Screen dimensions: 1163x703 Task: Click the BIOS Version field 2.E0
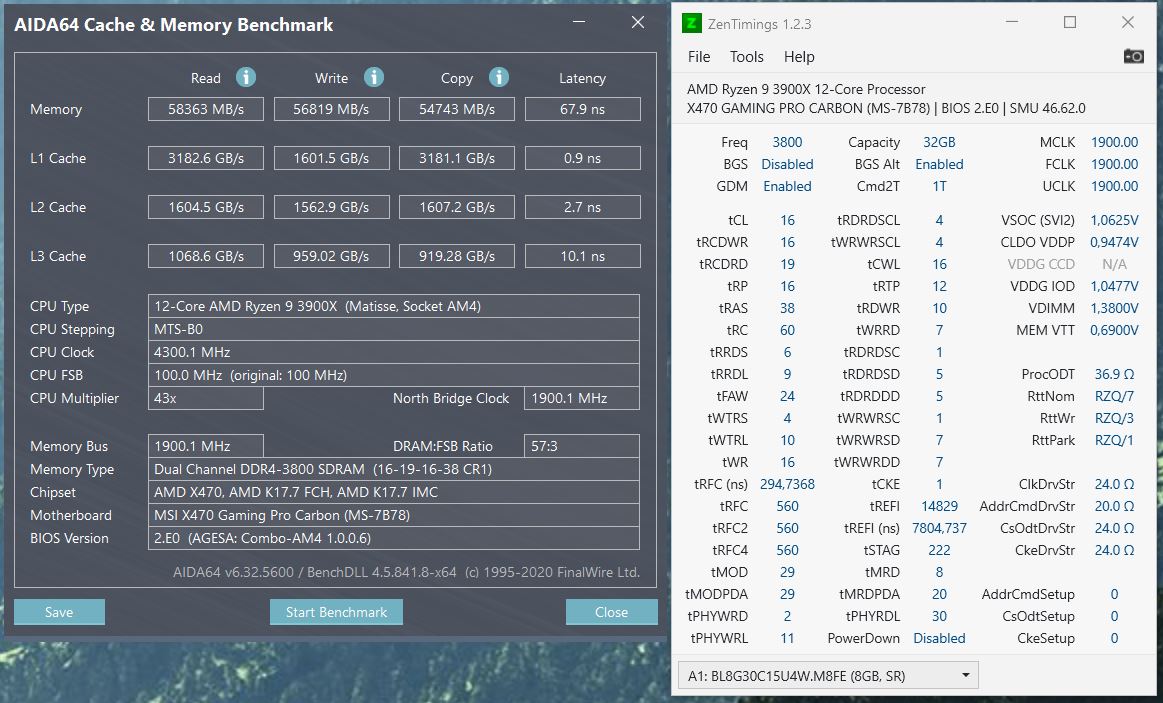point(394,538)
